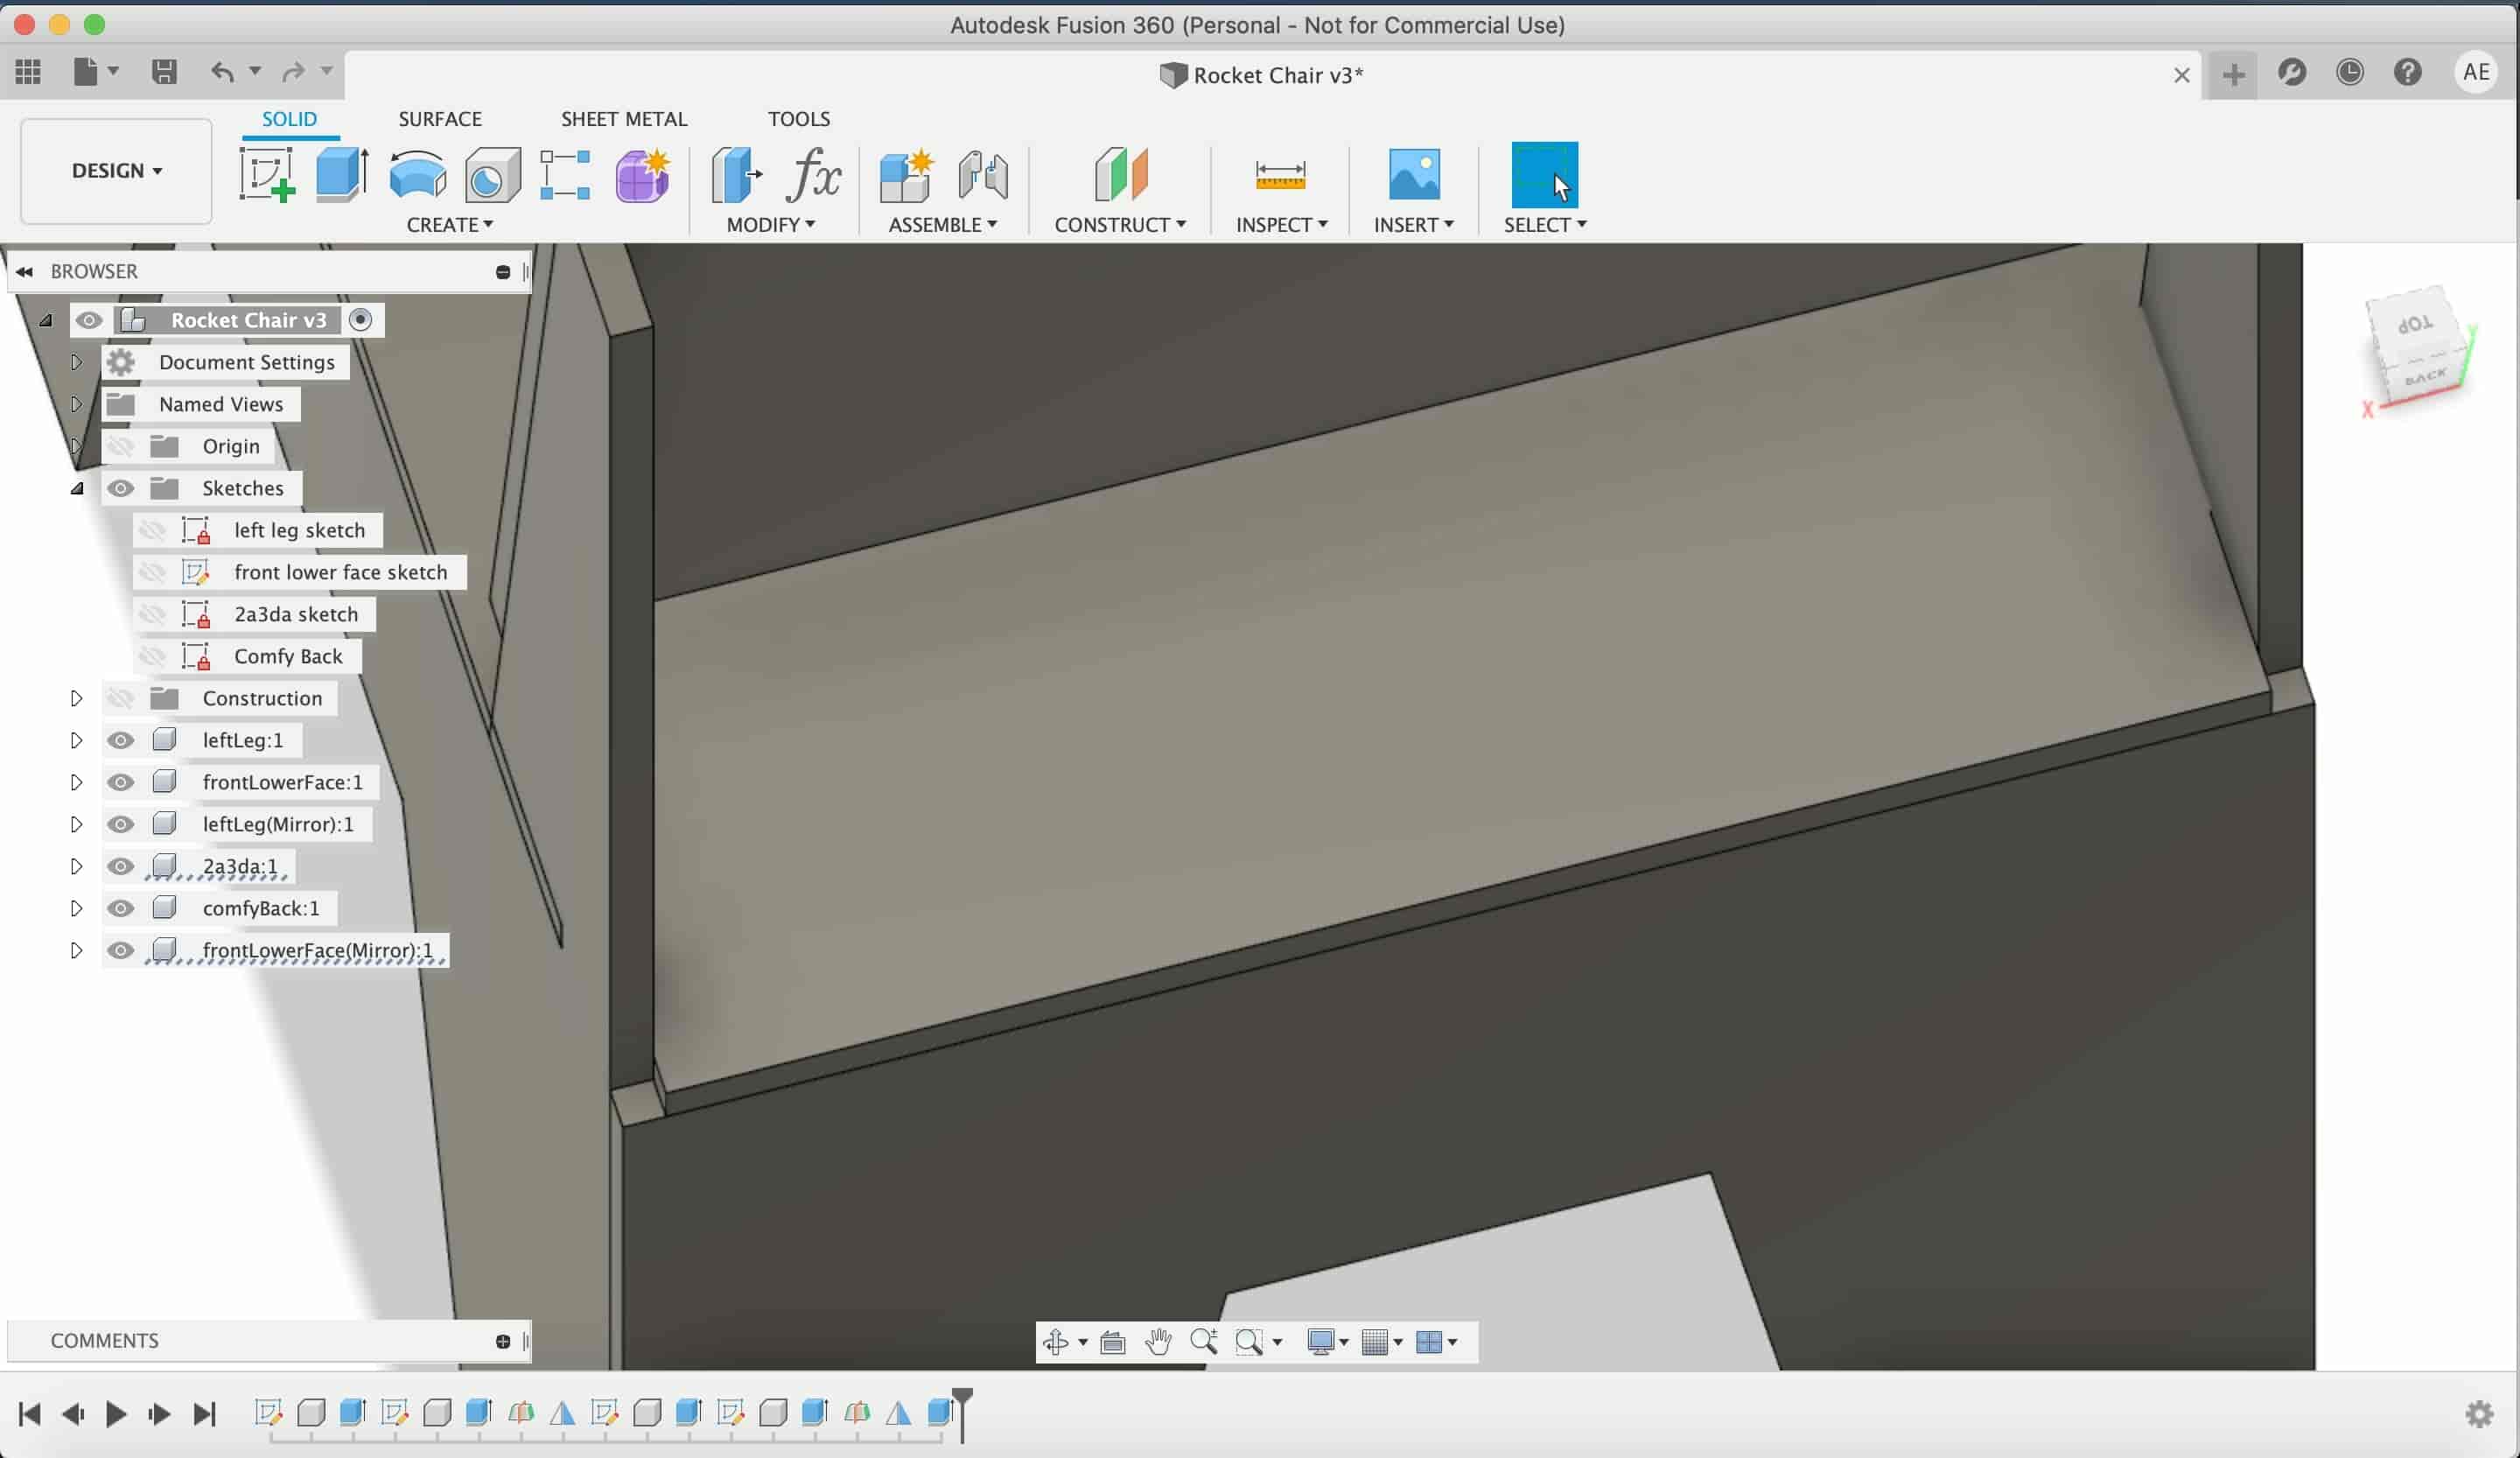Click the Save icon
Screen dimensions: 2520x1458
pyautogui.click(x=164, y=71)
